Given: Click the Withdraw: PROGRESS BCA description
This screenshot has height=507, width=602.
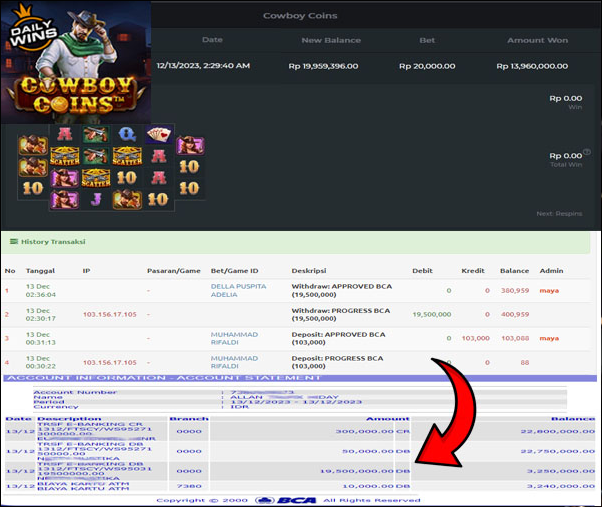Looking at the screenshot, I should coord(341,314).
